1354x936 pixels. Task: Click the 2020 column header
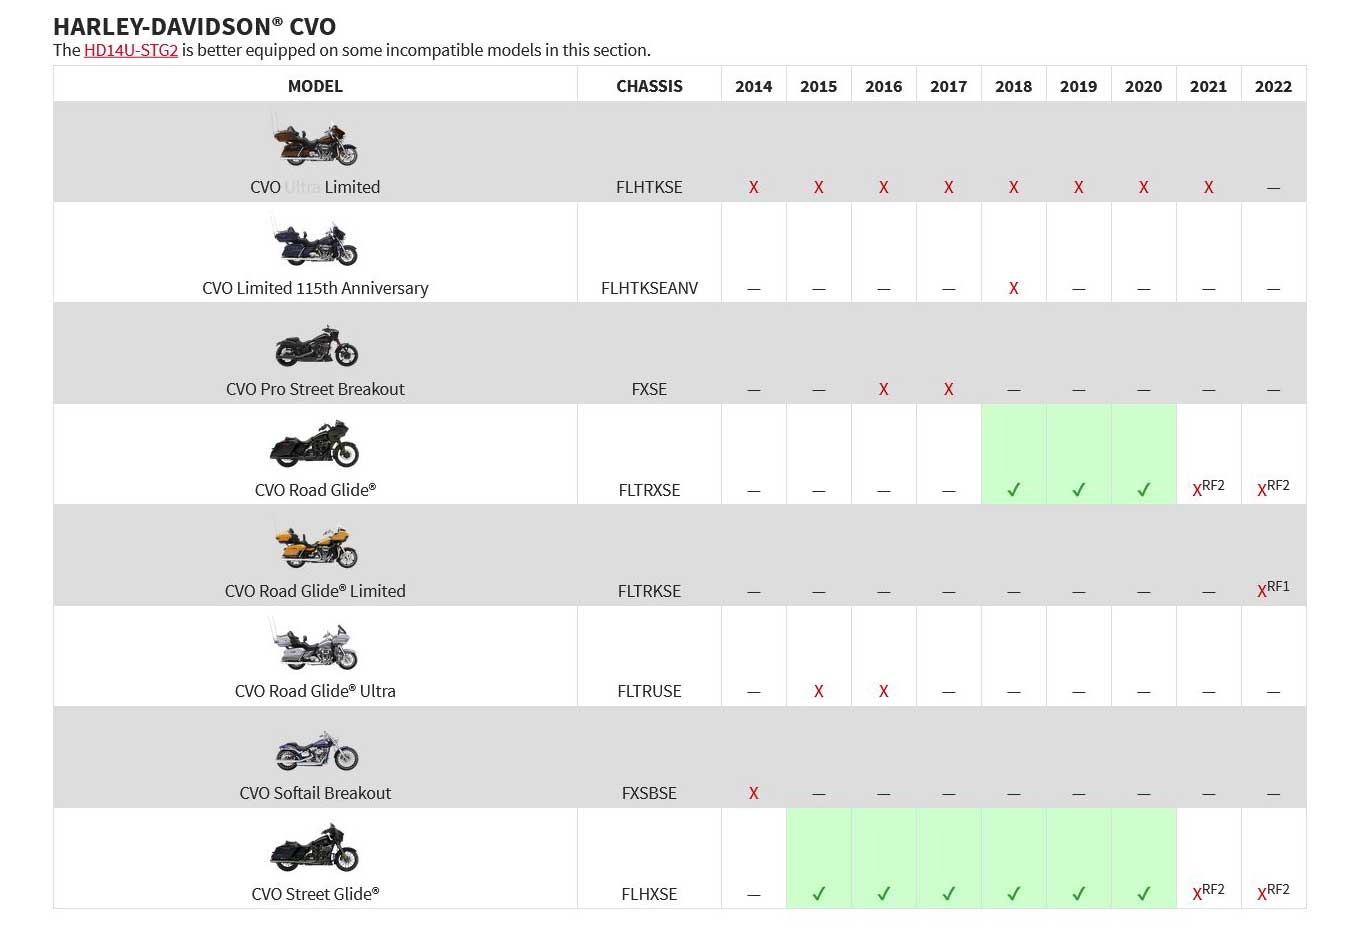point(1144,86)
